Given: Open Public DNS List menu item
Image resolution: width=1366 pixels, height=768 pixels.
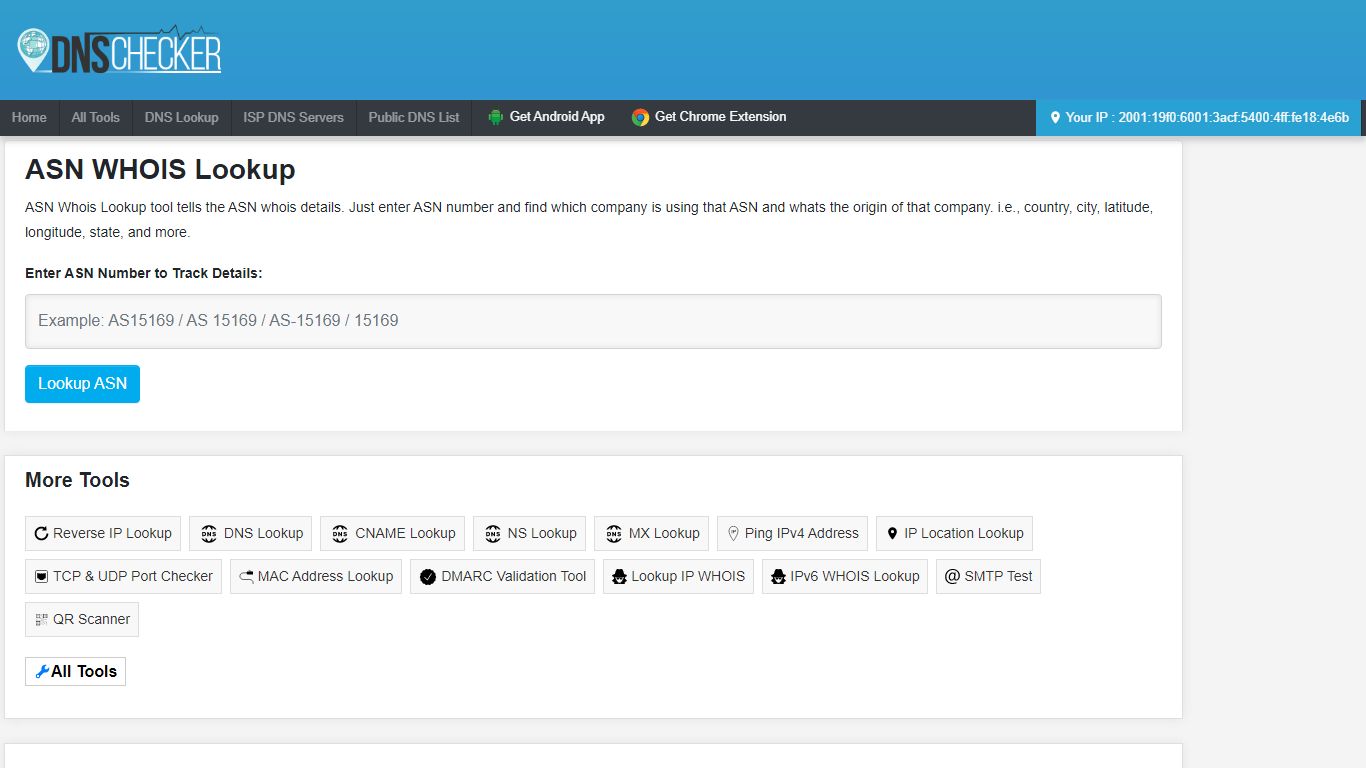Looking at the screenshot, I should [x=414, y=117].
